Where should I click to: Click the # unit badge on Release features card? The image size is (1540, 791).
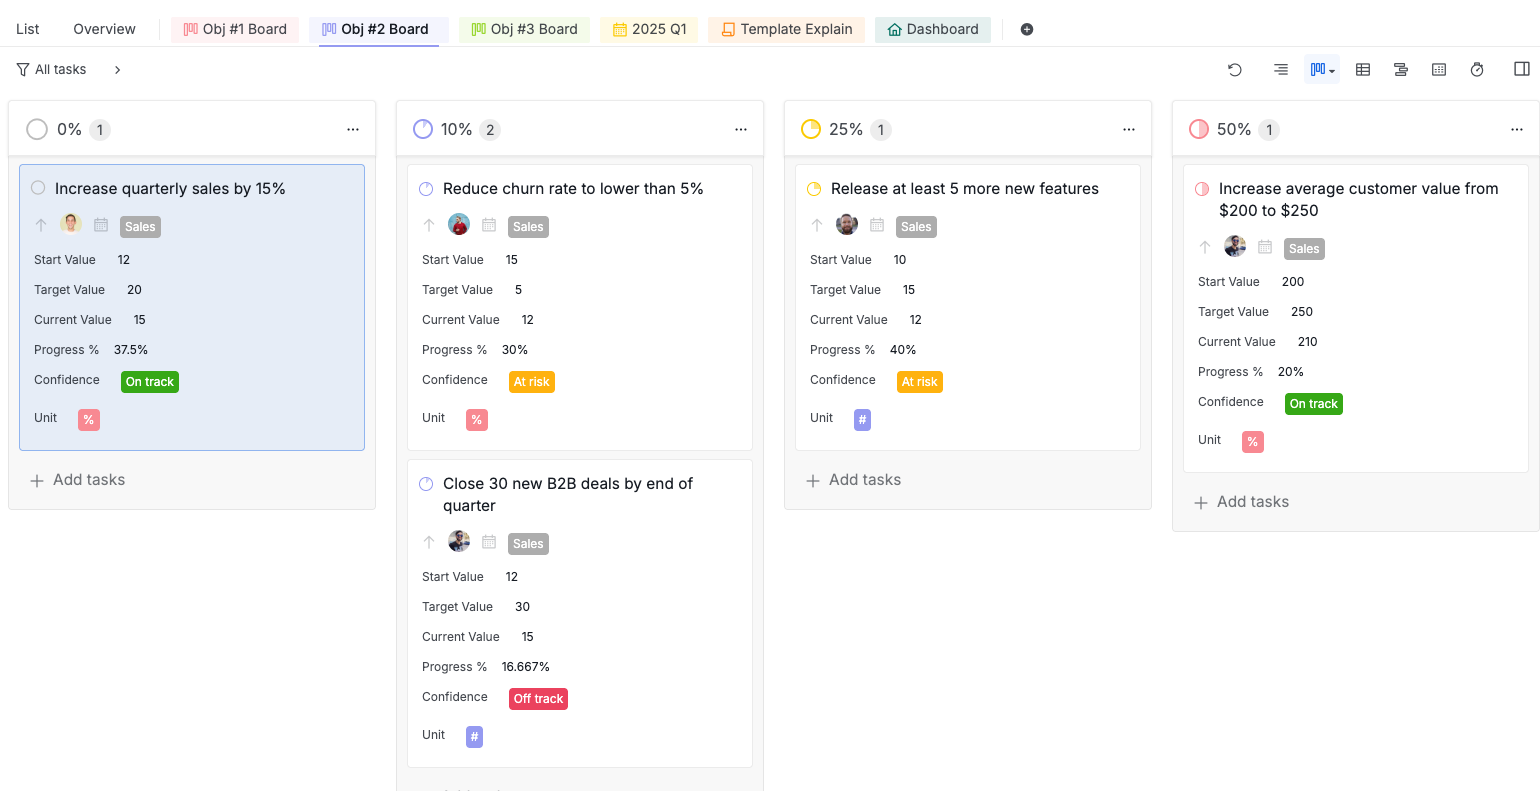pyautogui.click(x=862, y=420)
